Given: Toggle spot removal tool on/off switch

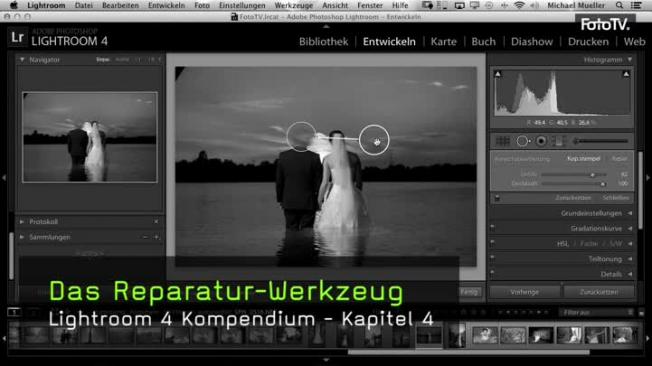Looking at the screenshot, I should pyautogui.click(x=497, y=198).
